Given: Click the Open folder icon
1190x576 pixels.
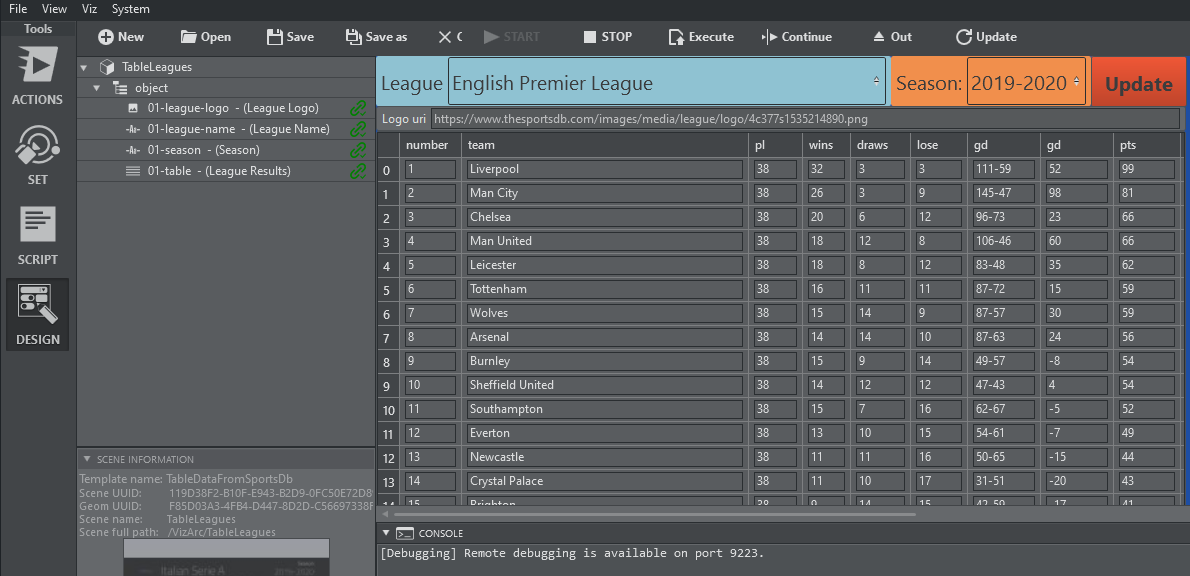Looking at the screenshot, I should 189,37.
